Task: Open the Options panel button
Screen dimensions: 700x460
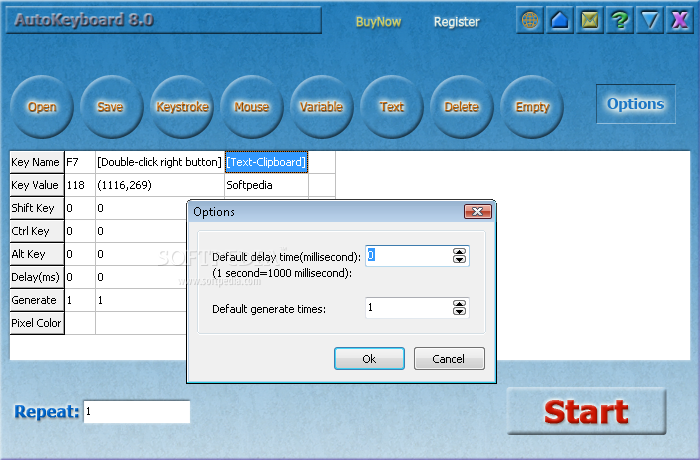Action: coord(636,104)
